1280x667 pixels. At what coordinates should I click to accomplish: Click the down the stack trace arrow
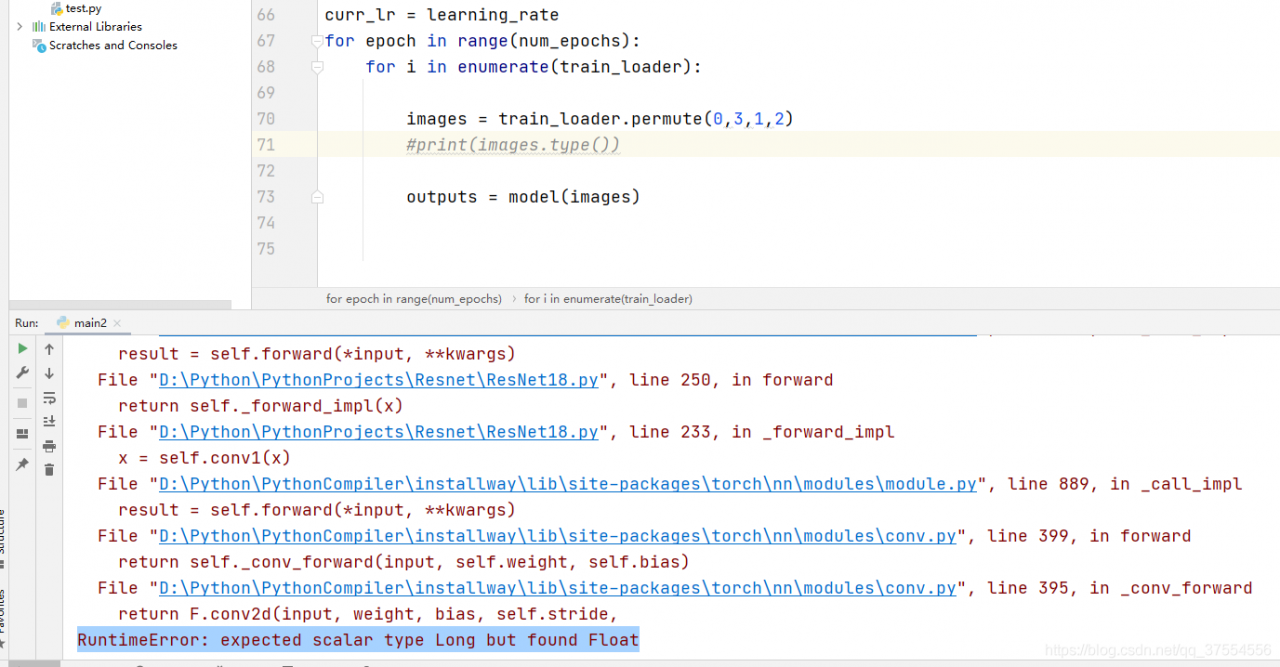click(49, 373)
